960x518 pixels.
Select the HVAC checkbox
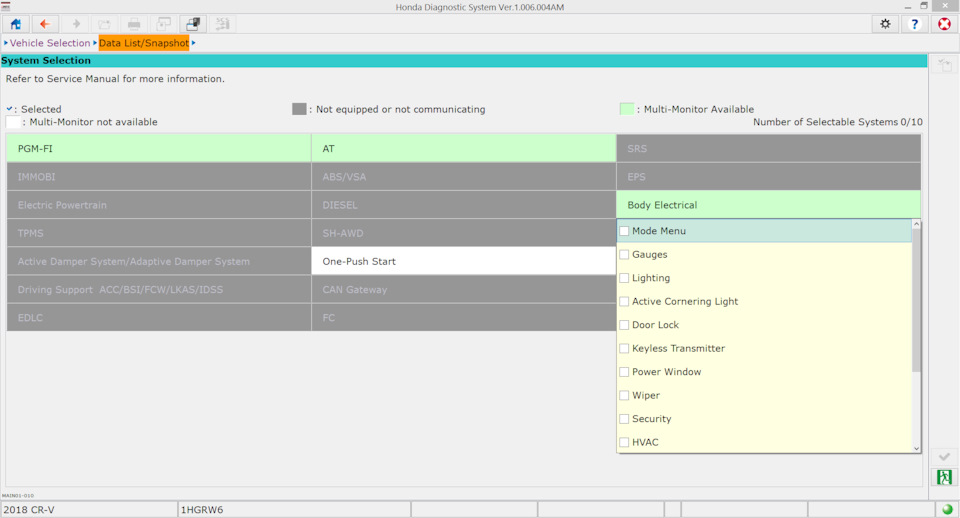(x=624, y=442)
